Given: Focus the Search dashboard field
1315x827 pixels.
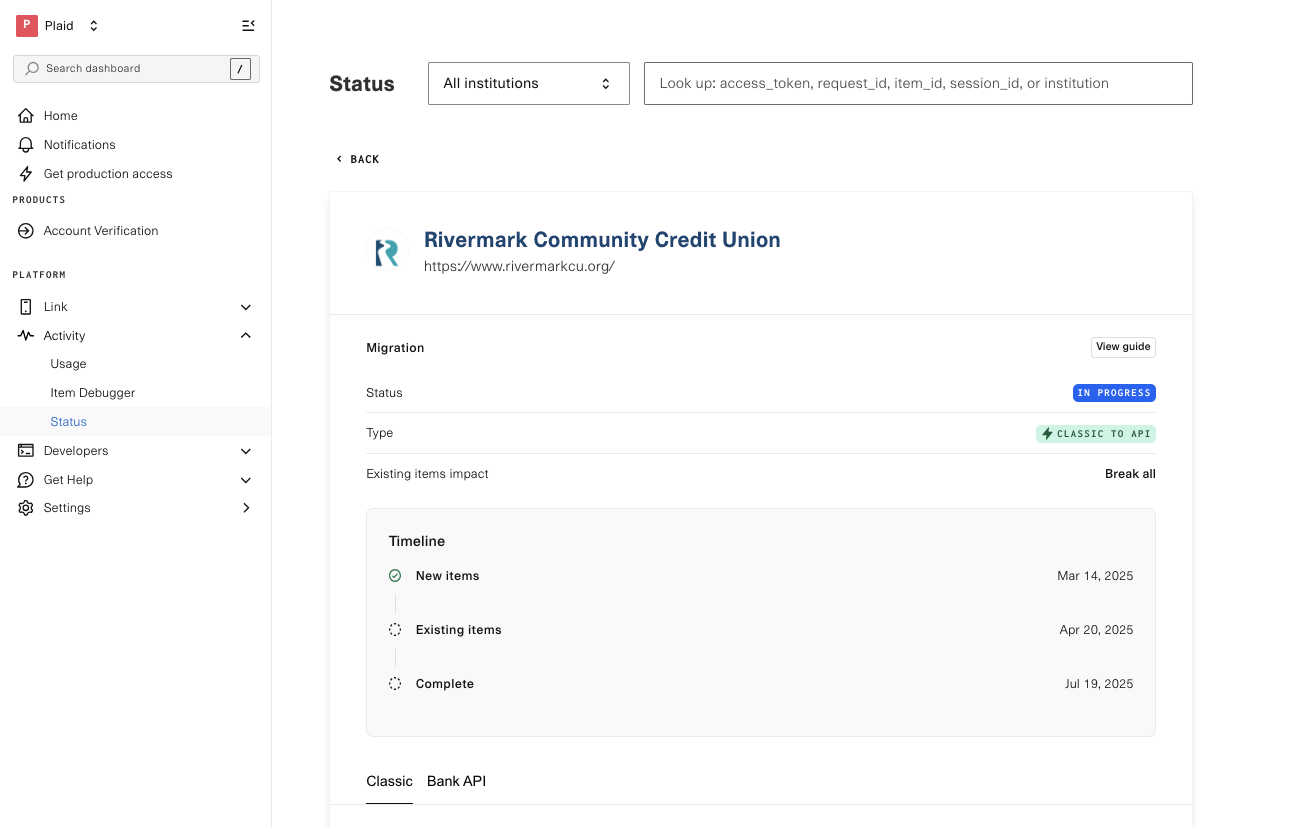Looking at the screenshot, I should pos(136,68).
